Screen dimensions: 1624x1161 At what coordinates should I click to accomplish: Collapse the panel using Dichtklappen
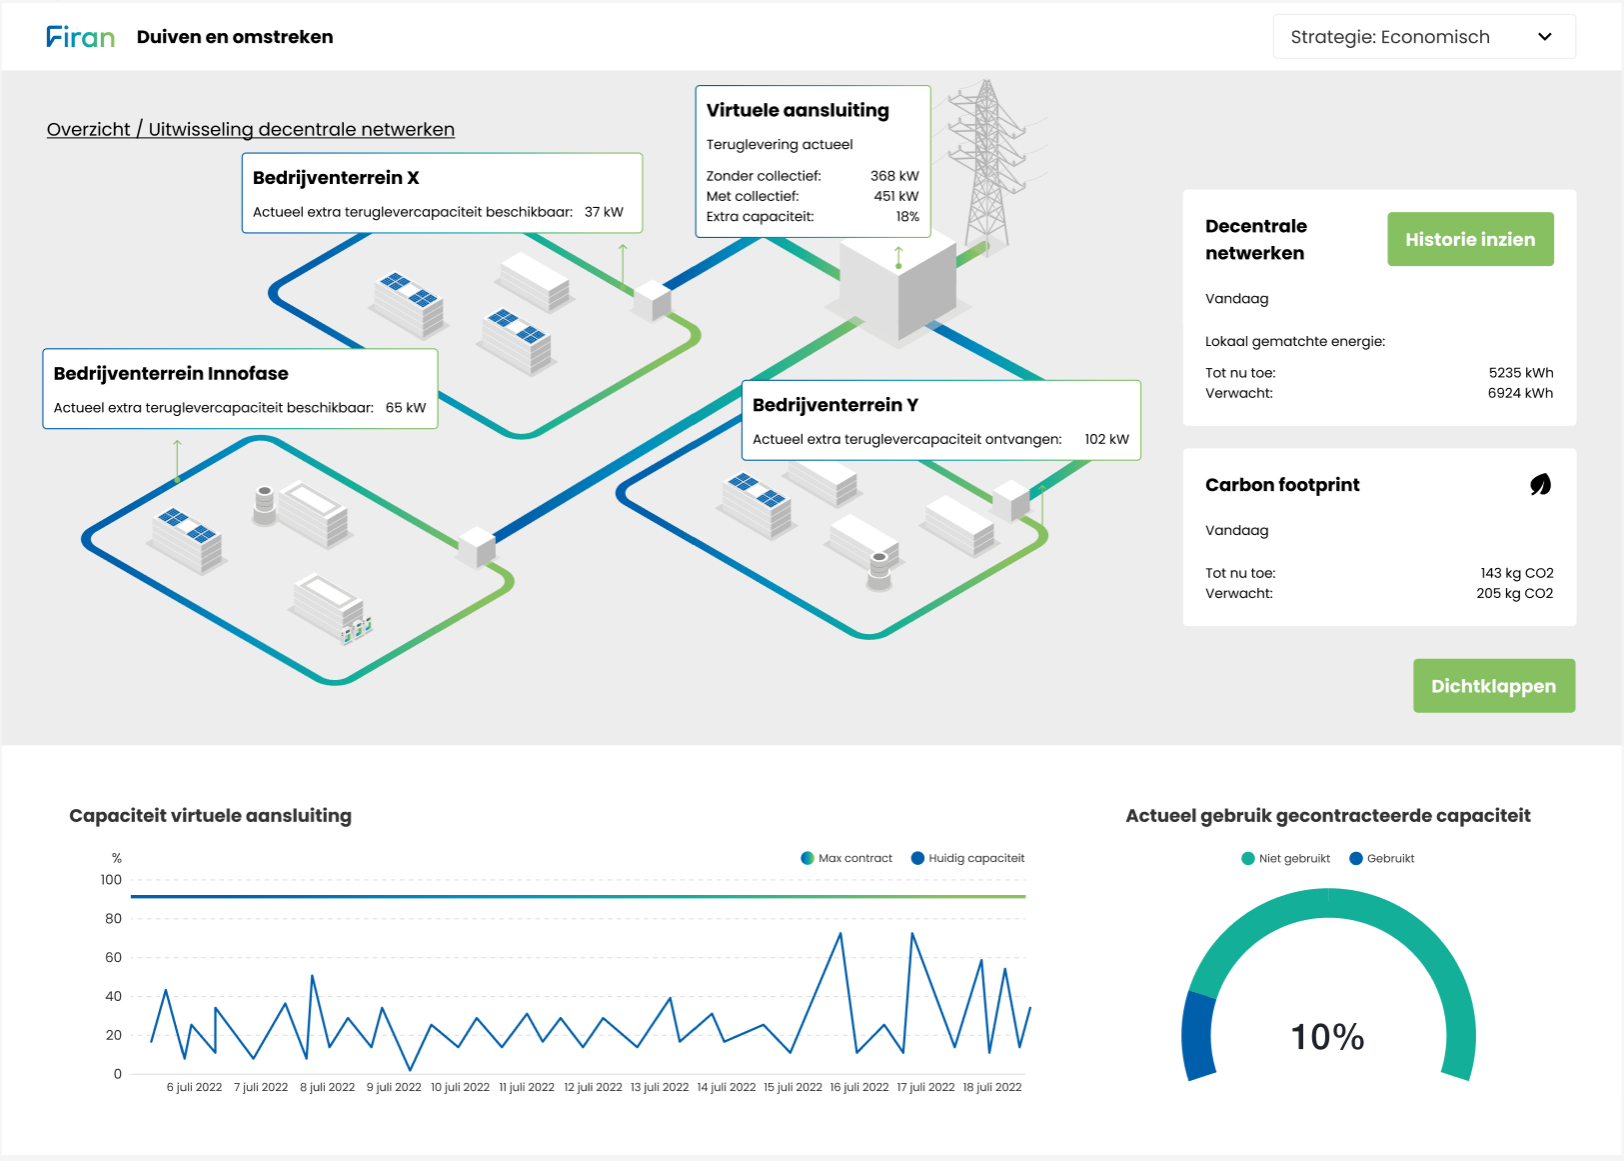[x=1493, y=686]
